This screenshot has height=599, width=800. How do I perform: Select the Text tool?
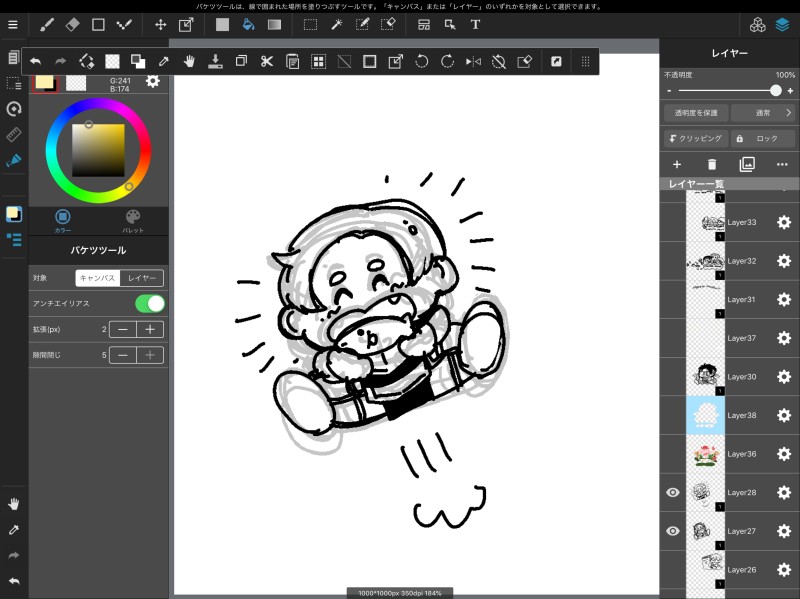pyautogui.click(x=475, y=24)
